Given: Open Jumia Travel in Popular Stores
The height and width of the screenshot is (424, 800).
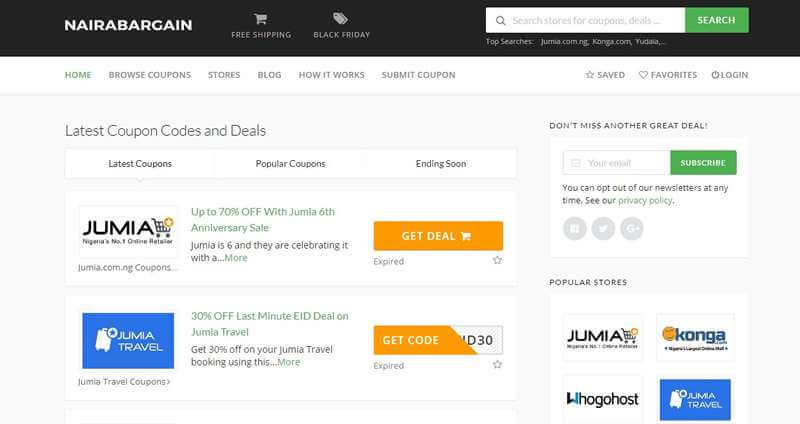Looking at the screenshot, I should 695,400.
